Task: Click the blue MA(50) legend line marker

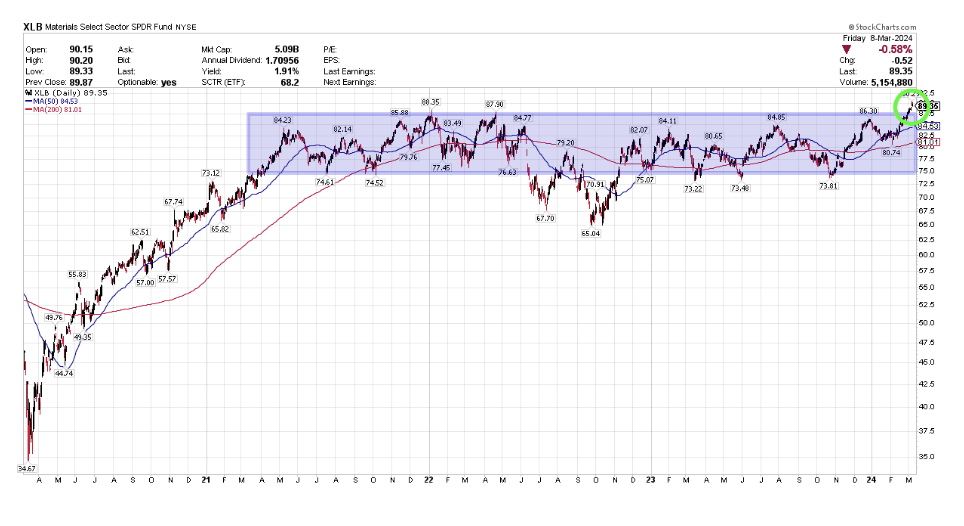Action: point(29,101)
